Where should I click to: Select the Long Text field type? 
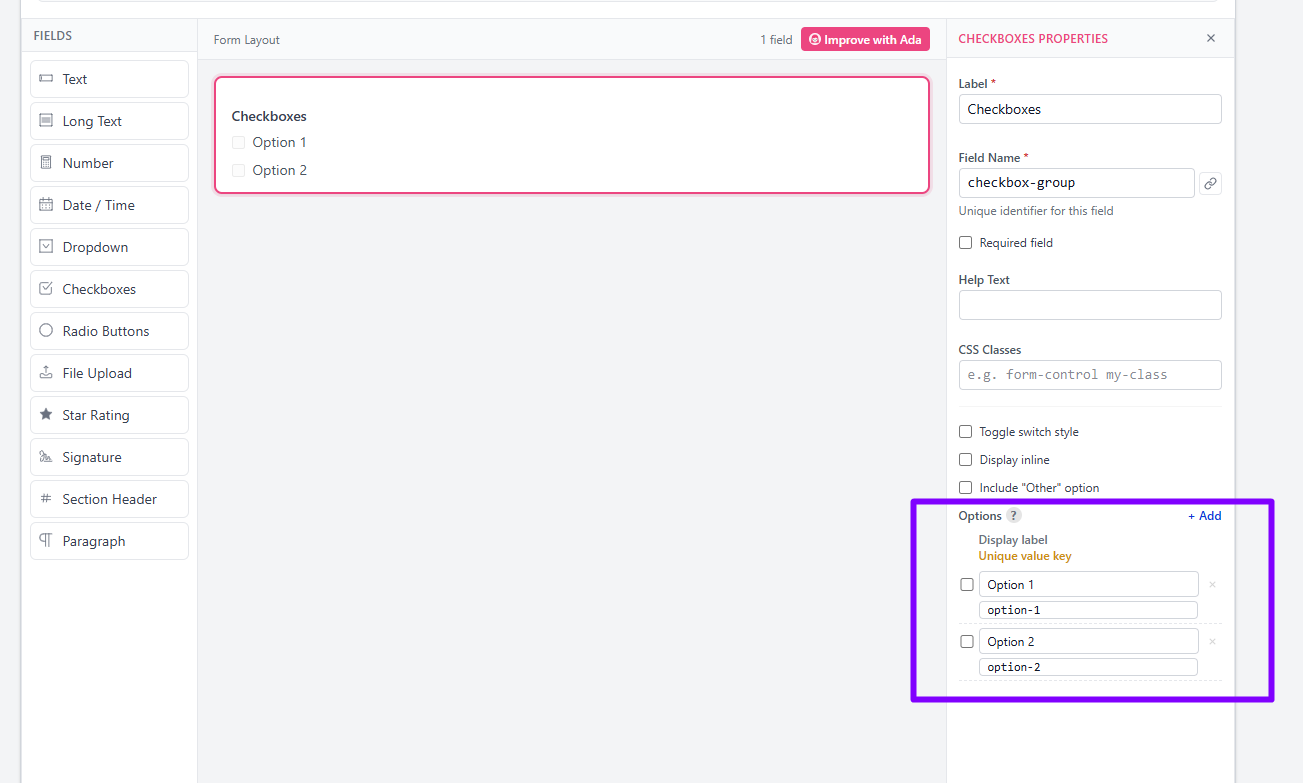pyautogui.click(x=109, y=121)
